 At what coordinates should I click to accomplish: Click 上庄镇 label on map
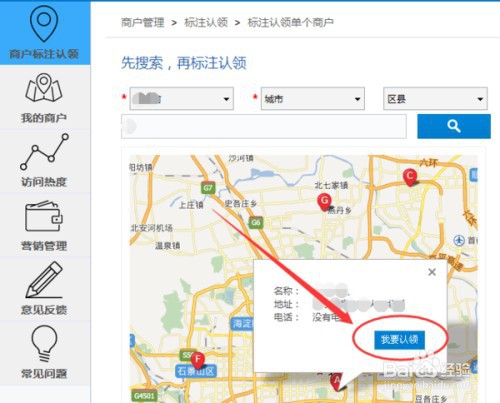click(191, 205)
